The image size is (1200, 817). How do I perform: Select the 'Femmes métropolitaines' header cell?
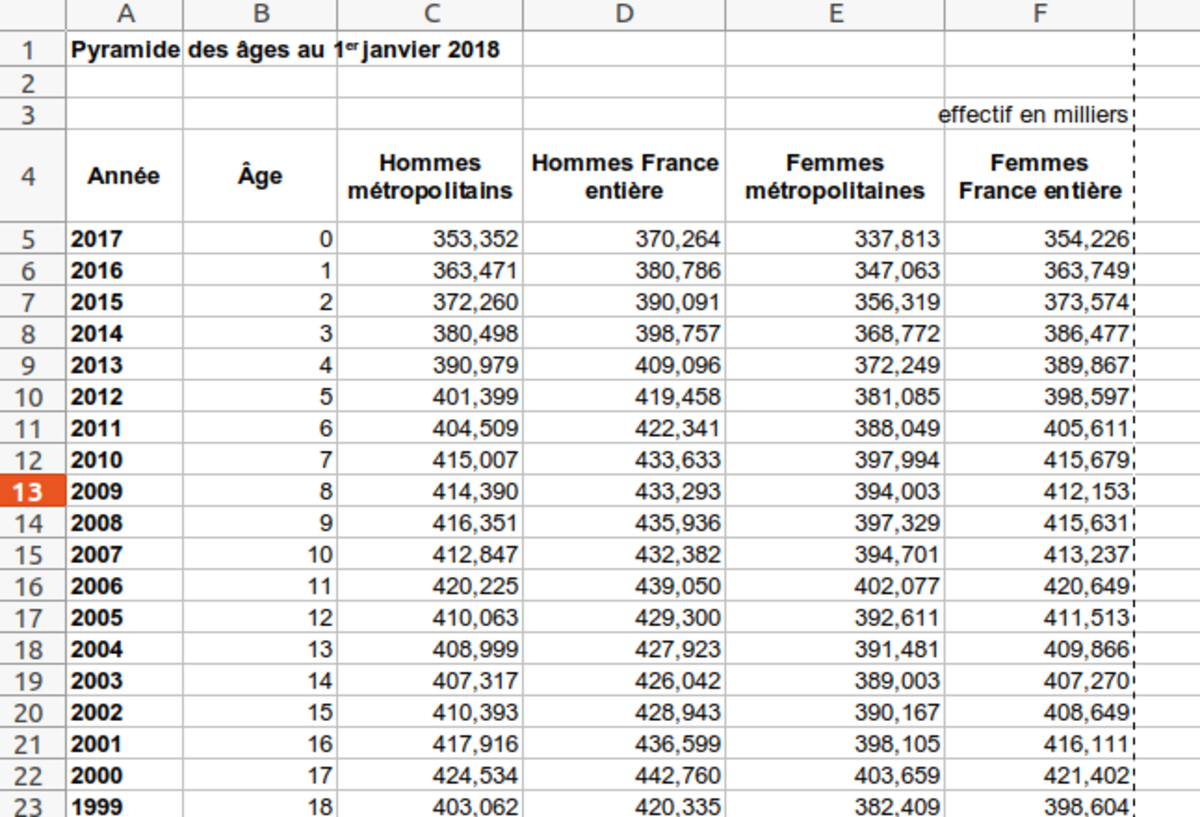coord(835,176)
